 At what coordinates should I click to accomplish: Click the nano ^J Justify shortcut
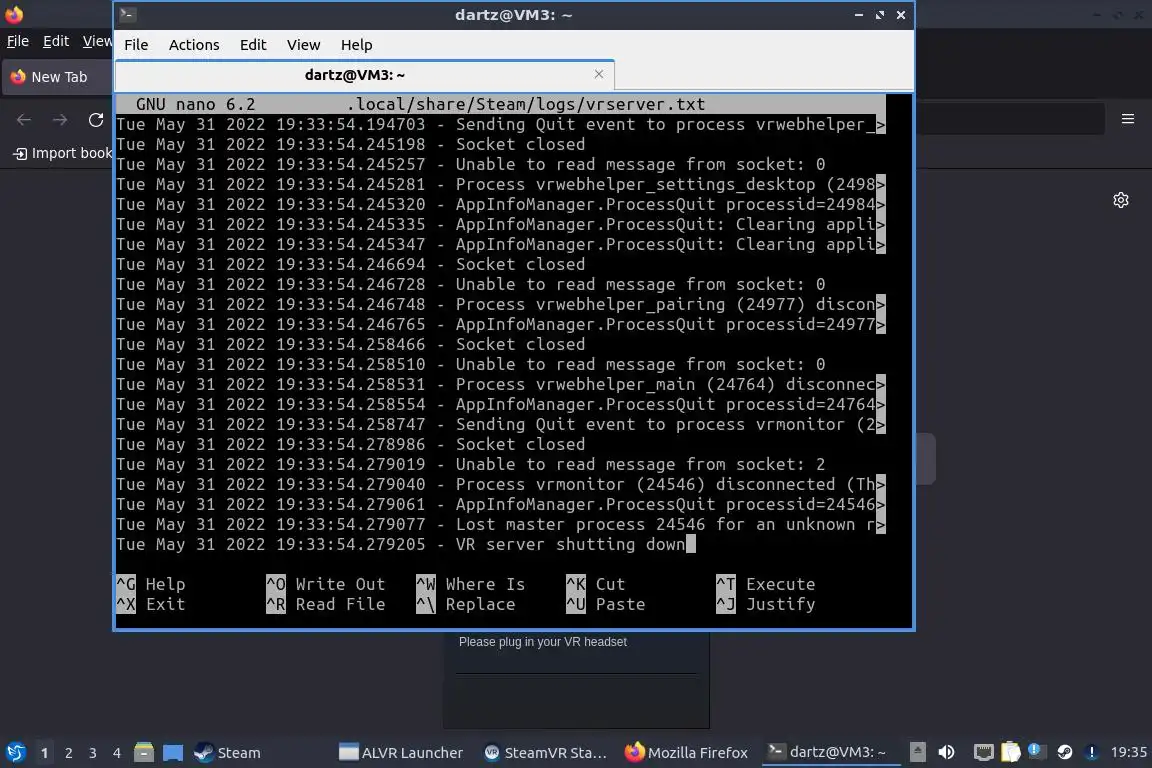[766, 604]
